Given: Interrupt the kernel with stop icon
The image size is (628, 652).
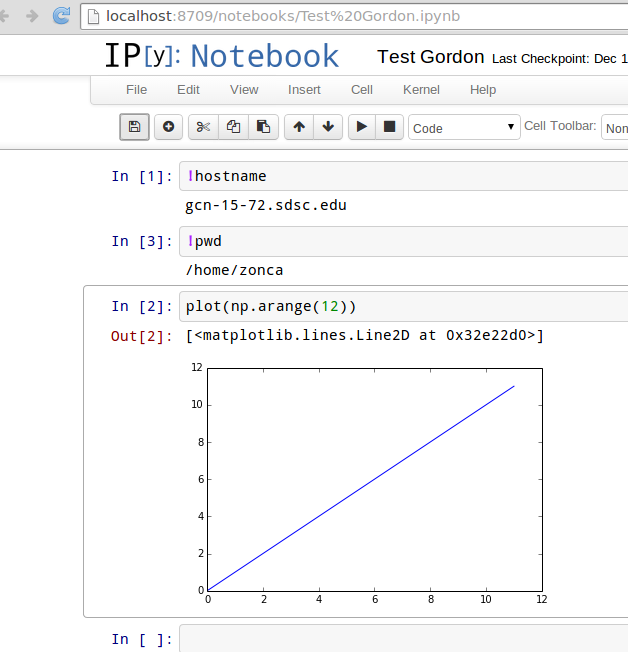Looking at the screenshot, I should (x=389, y=127).
